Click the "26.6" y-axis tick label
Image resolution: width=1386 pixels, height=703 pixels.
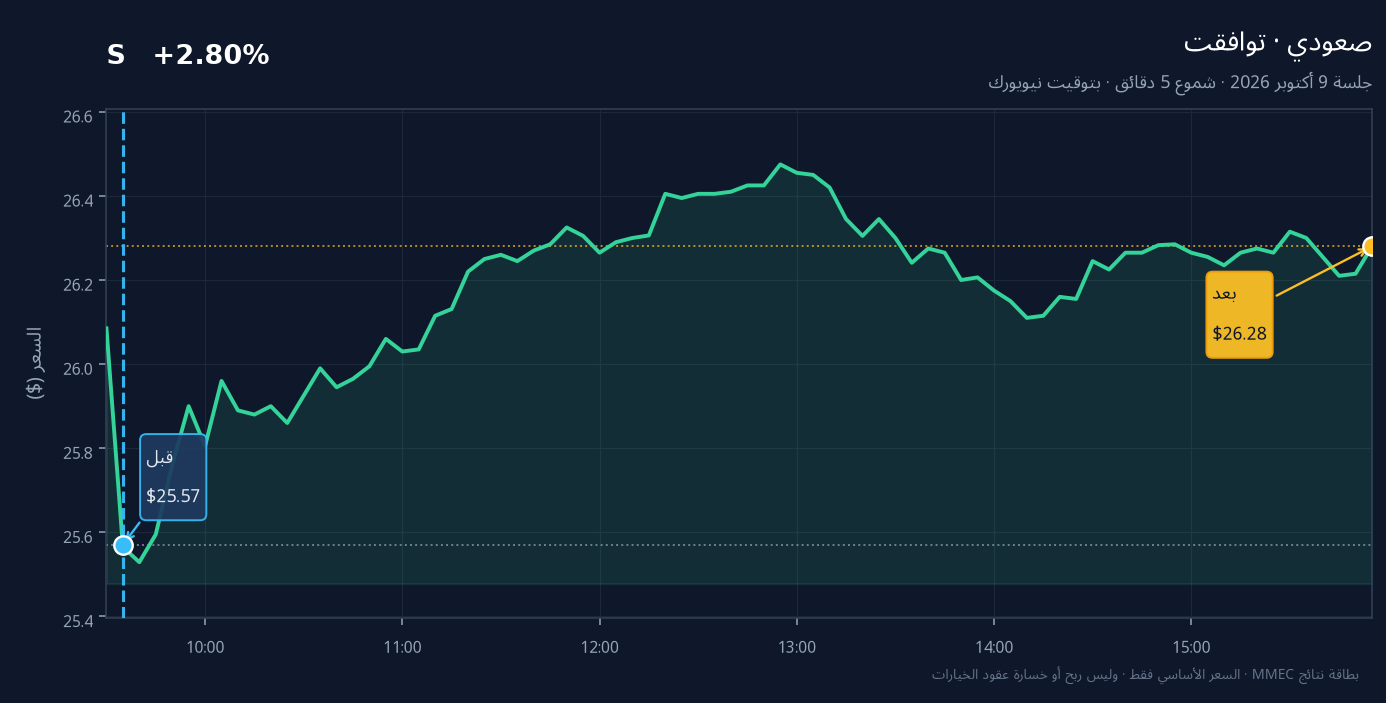pos(78,116)
